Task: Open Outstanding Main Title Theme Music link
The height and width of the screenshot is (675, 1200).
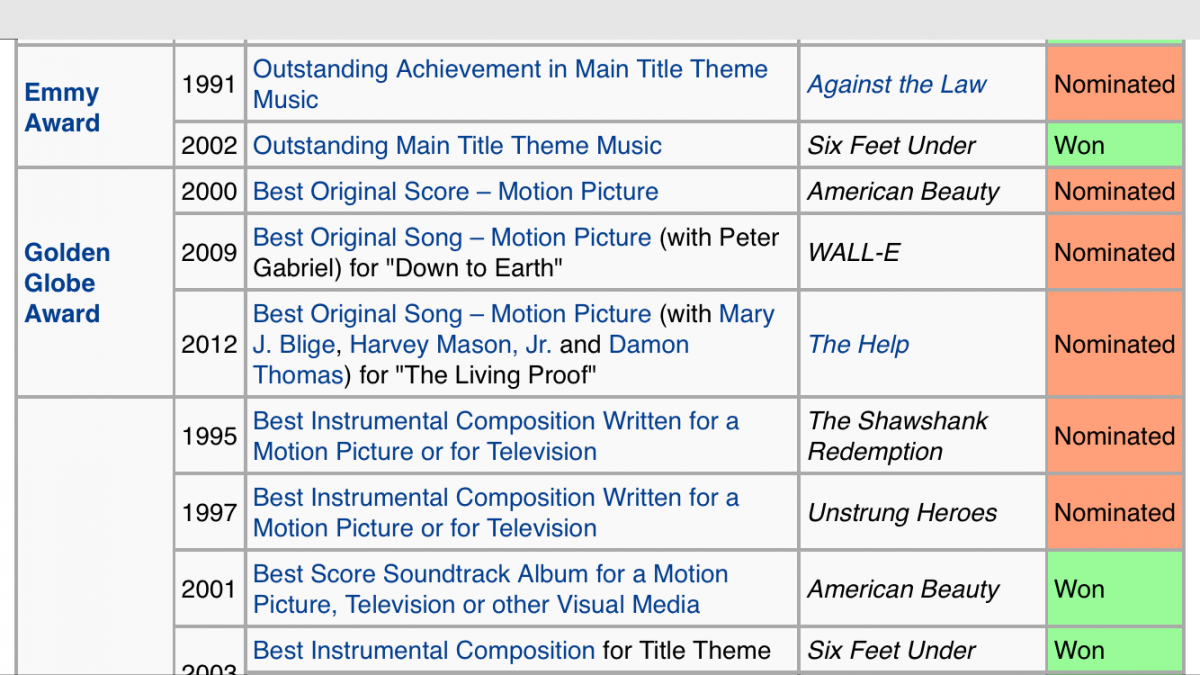Action: pos(457,146)
